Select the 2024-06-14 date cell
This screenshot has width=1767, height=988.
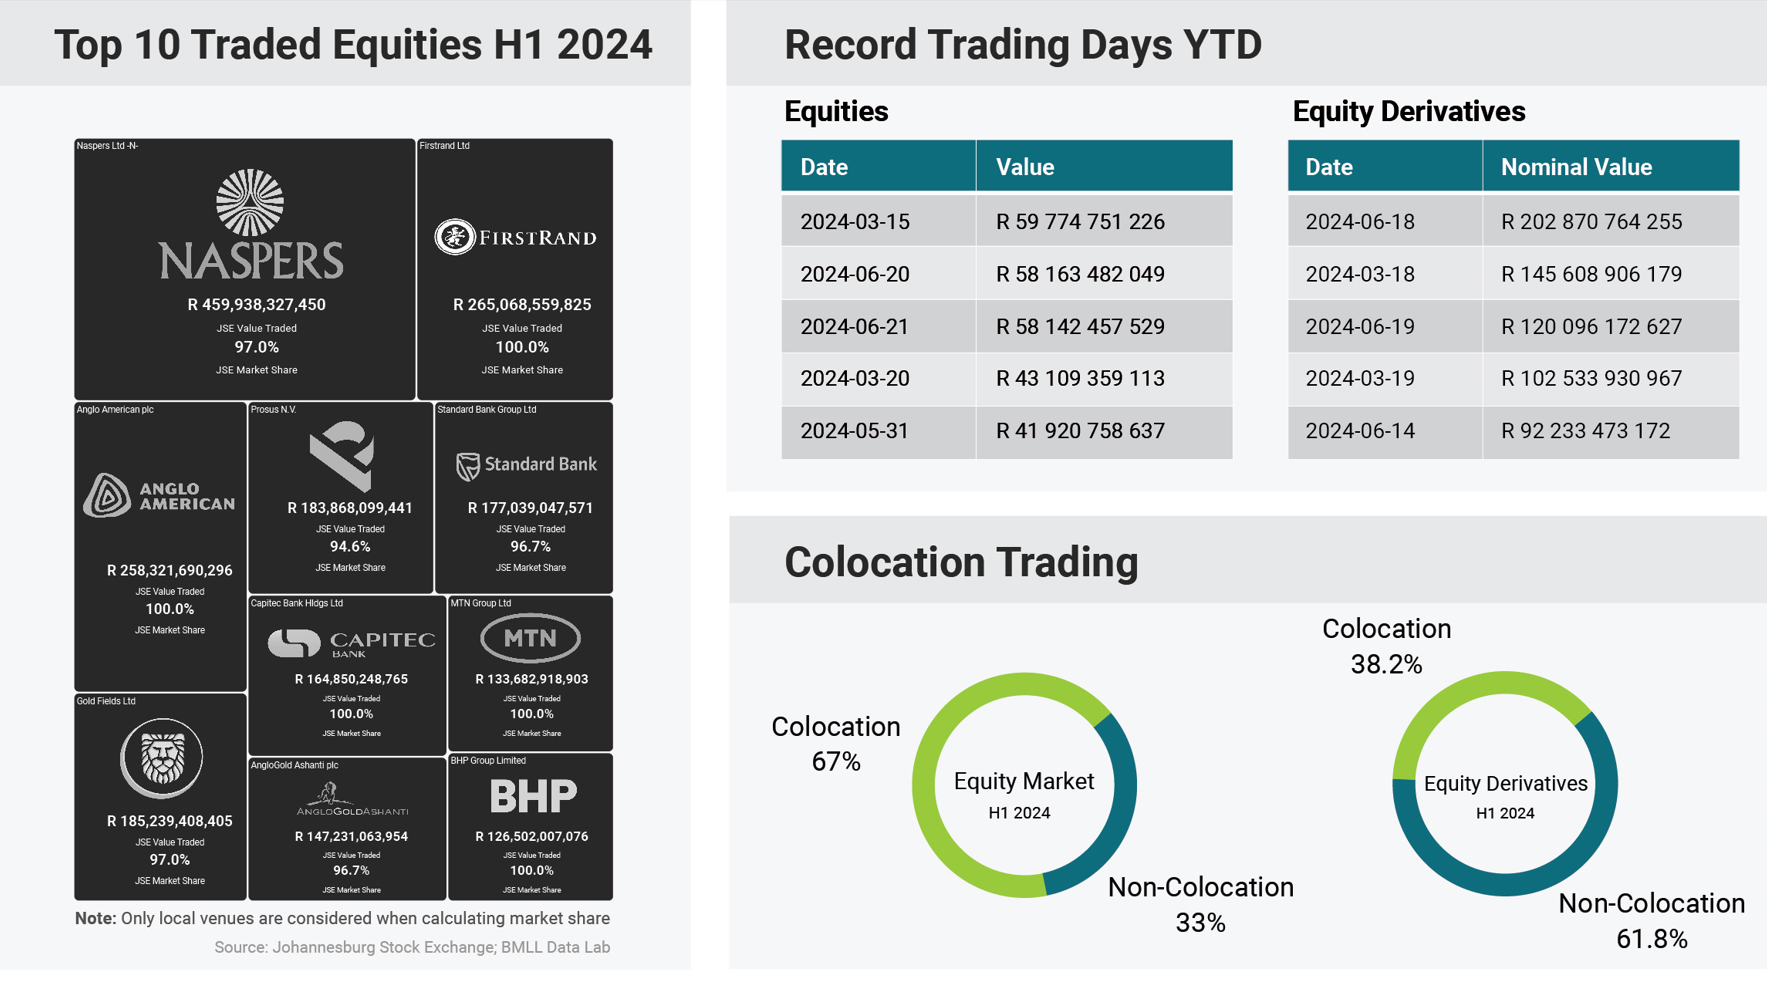click(1385, 431)
